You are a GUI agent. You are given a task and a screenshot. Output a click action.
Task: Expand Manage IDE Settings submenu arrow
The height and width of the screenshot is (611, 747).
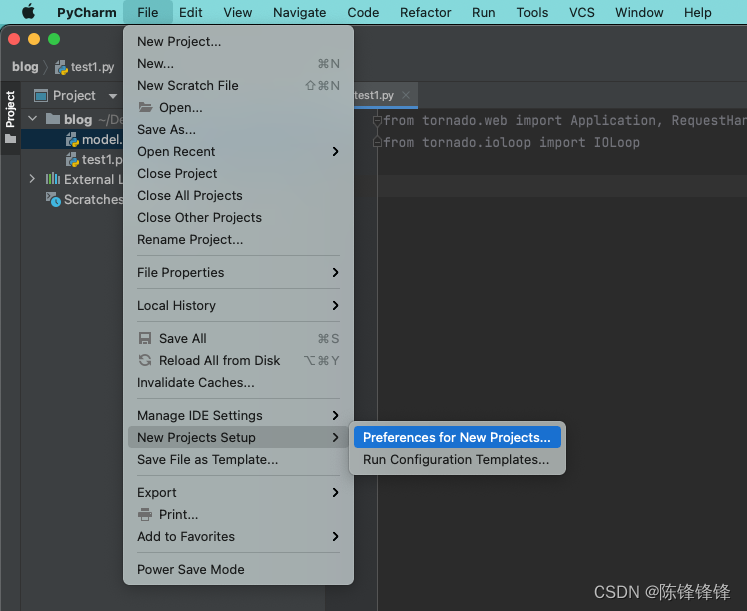click(x=335, y=415)
